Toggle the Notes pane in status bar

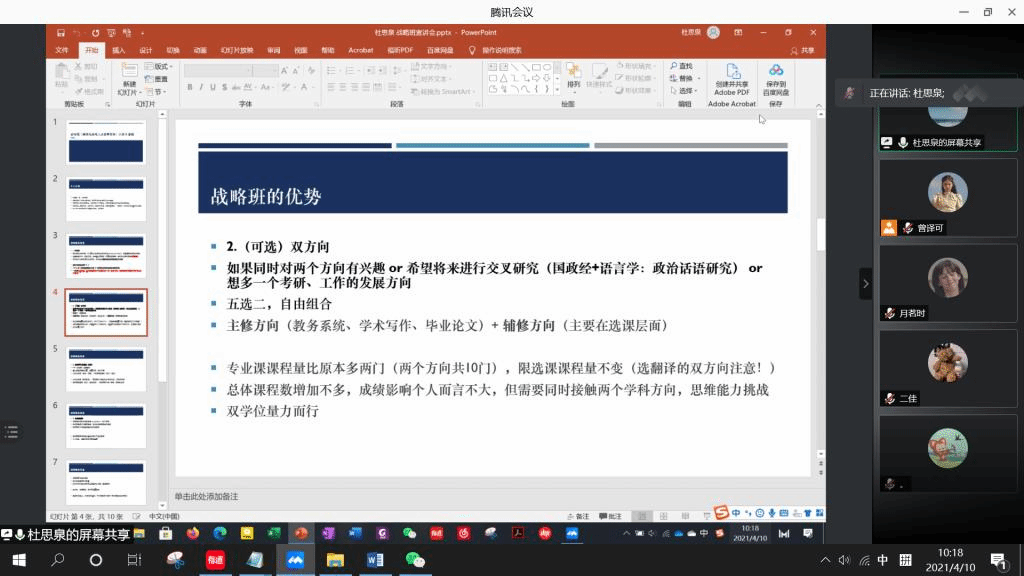[576, 516]
